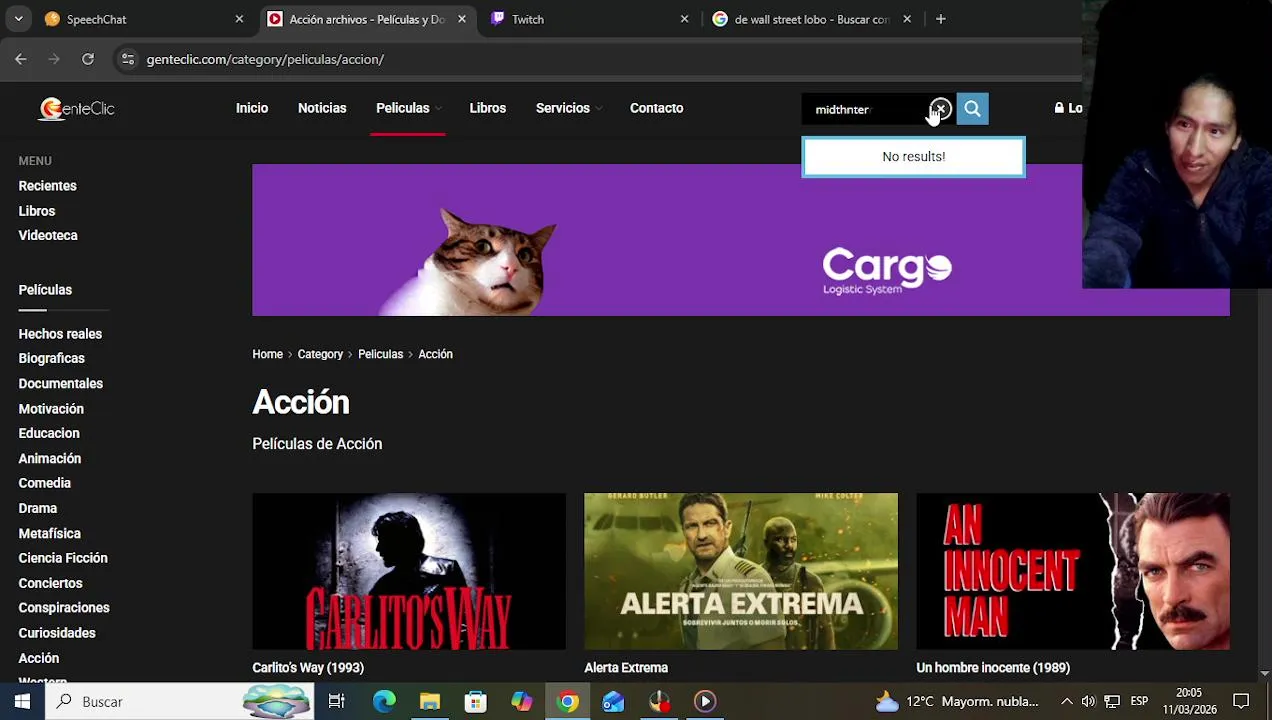Open Copilot from the taskbar
This screenshot has width=1272, height=720.
(x=522, y=701)
